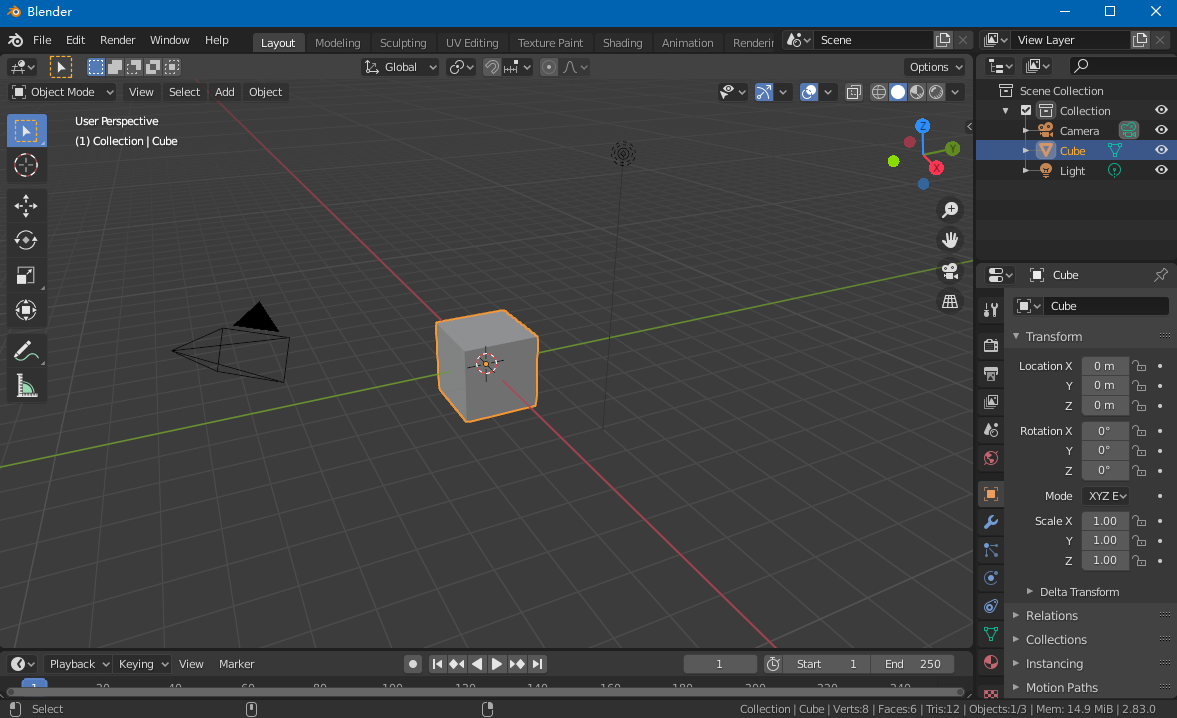Select the Rotate tool
The image size is (1177, 718).
(x=26, y=240)
